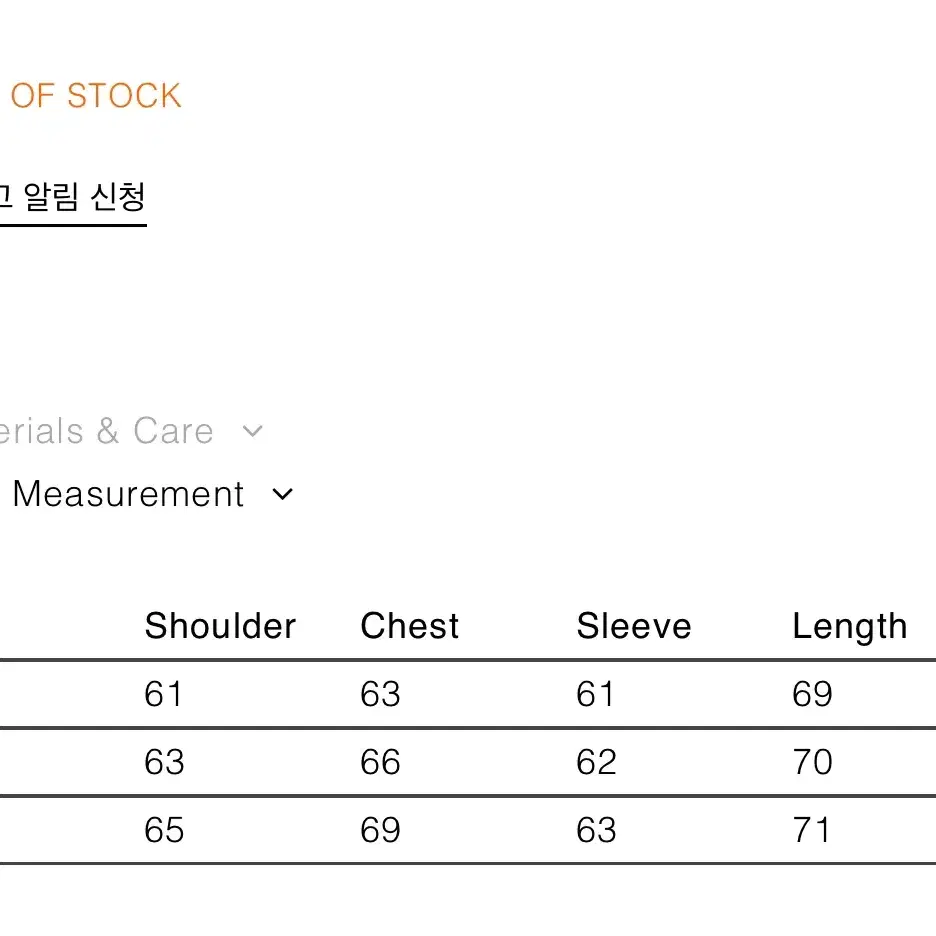Click the chevron beside Measurement
The image size is (936, 936).
[x=282, y=494]
